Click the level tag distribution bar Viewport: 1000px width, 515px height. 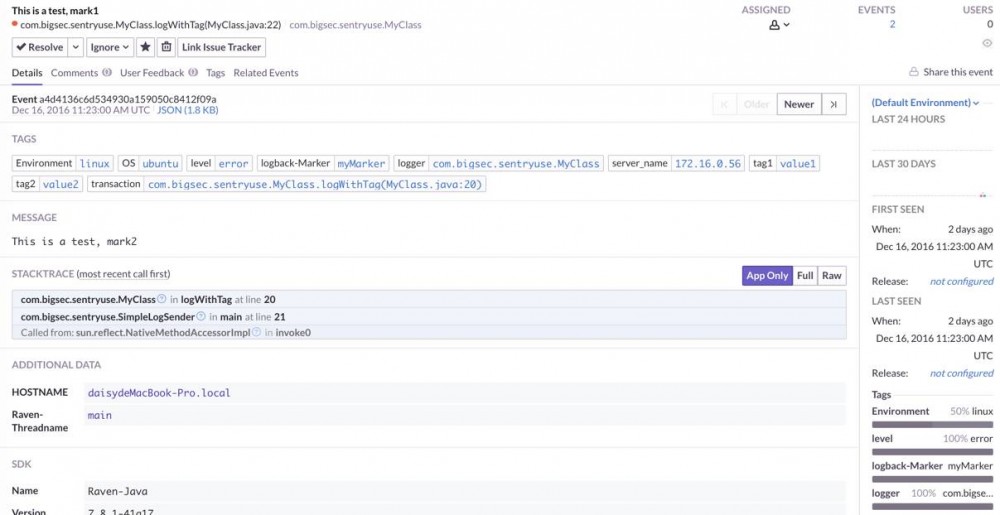(932, 452)
